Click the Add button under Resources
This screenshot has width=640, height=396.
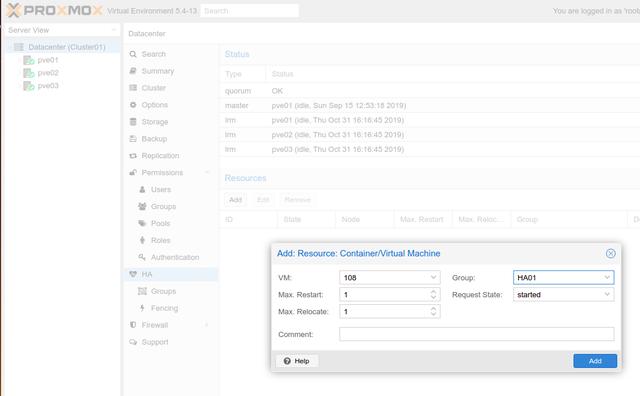coord(236,200)
